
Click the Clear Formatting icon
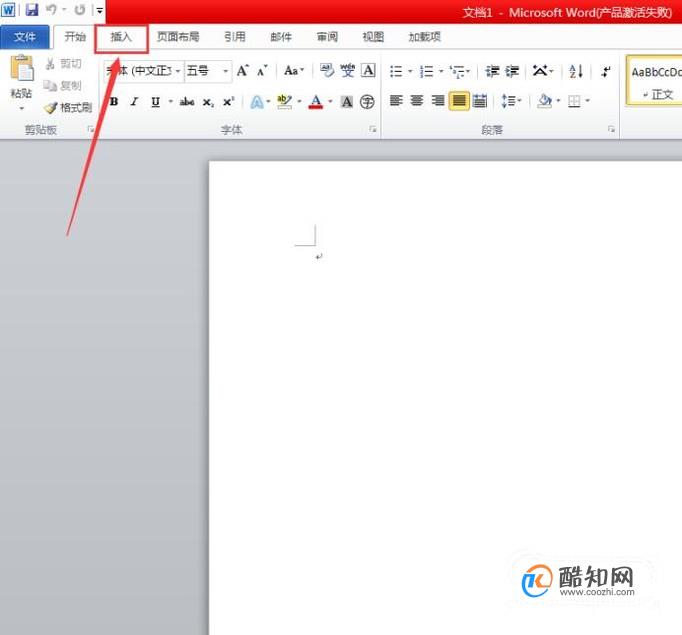pyautogui.click(x=327, y=70)
